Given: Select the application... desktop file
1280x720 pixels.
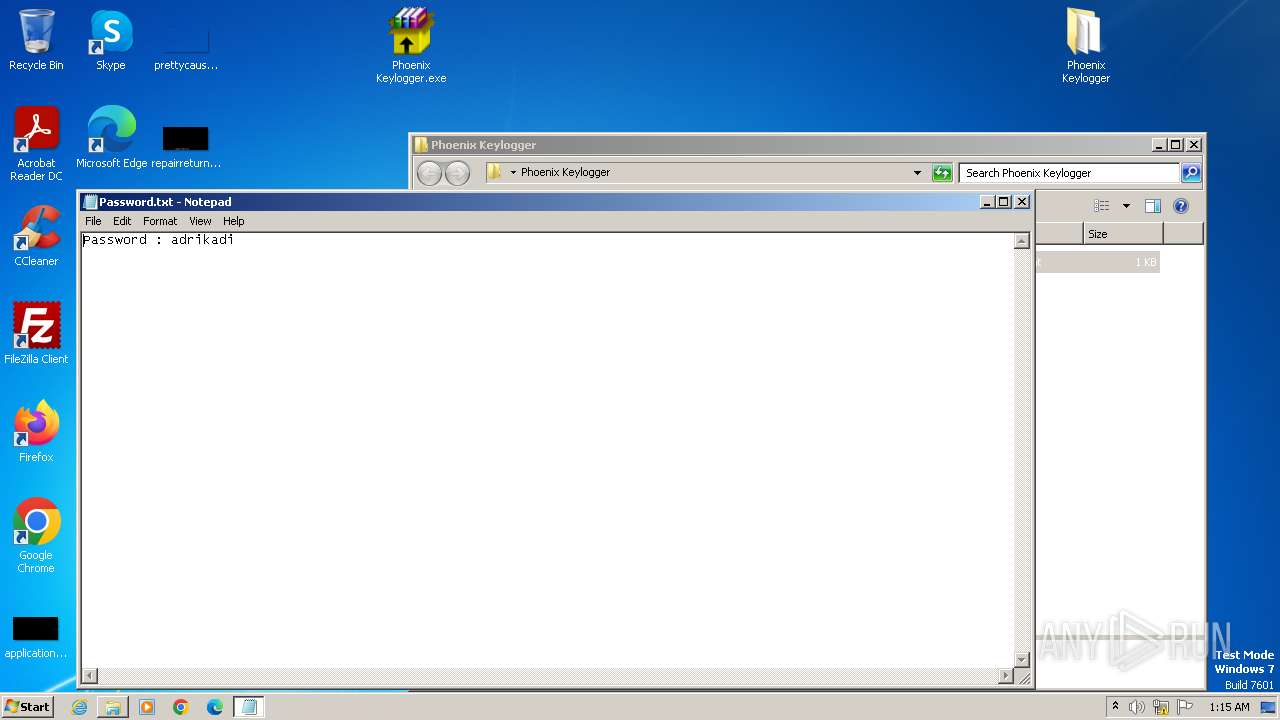Looking at the screenshot, I should point(36,638).
